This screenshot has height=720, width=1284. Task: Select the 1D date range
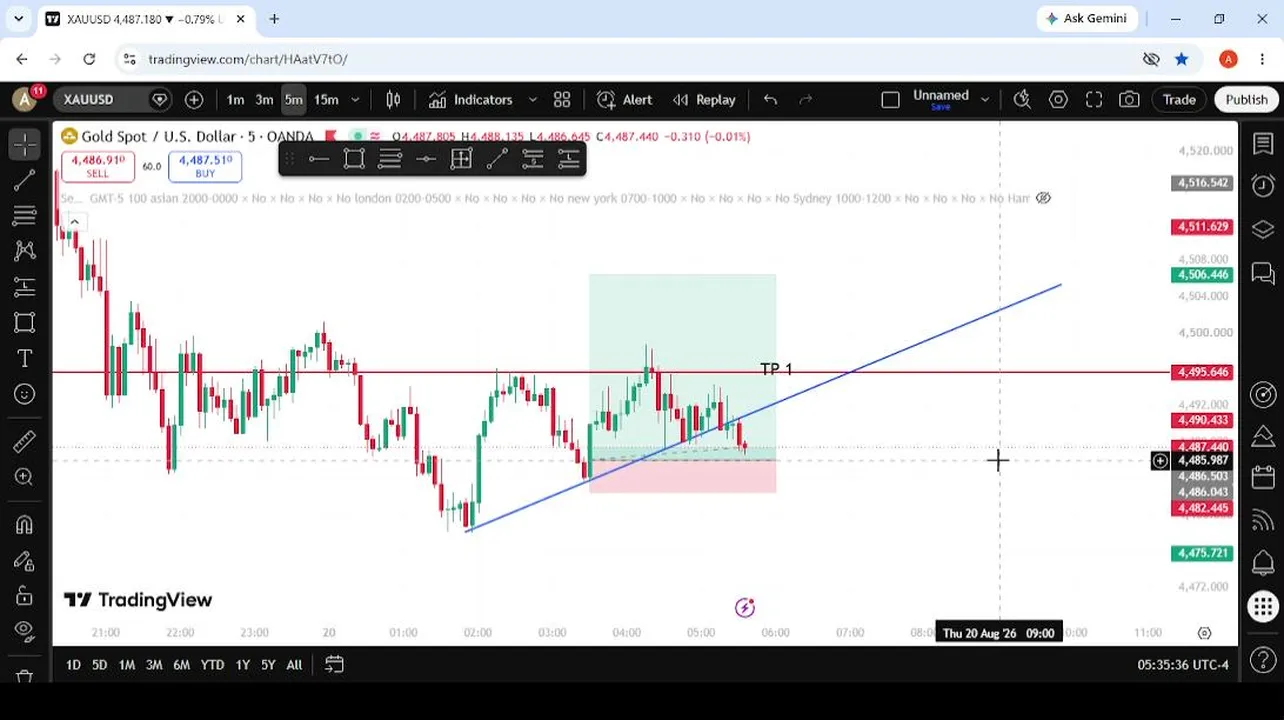73,664
